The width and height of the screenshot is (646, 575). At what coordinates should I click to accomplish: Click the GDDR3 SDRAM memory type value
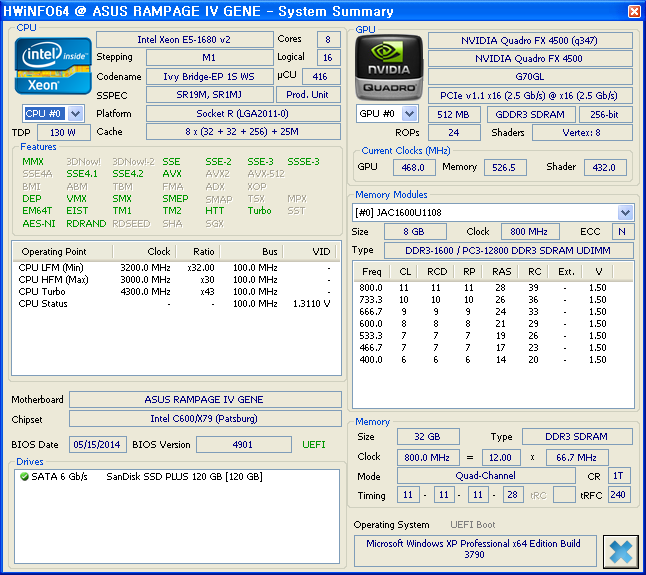tap(530, 115)
